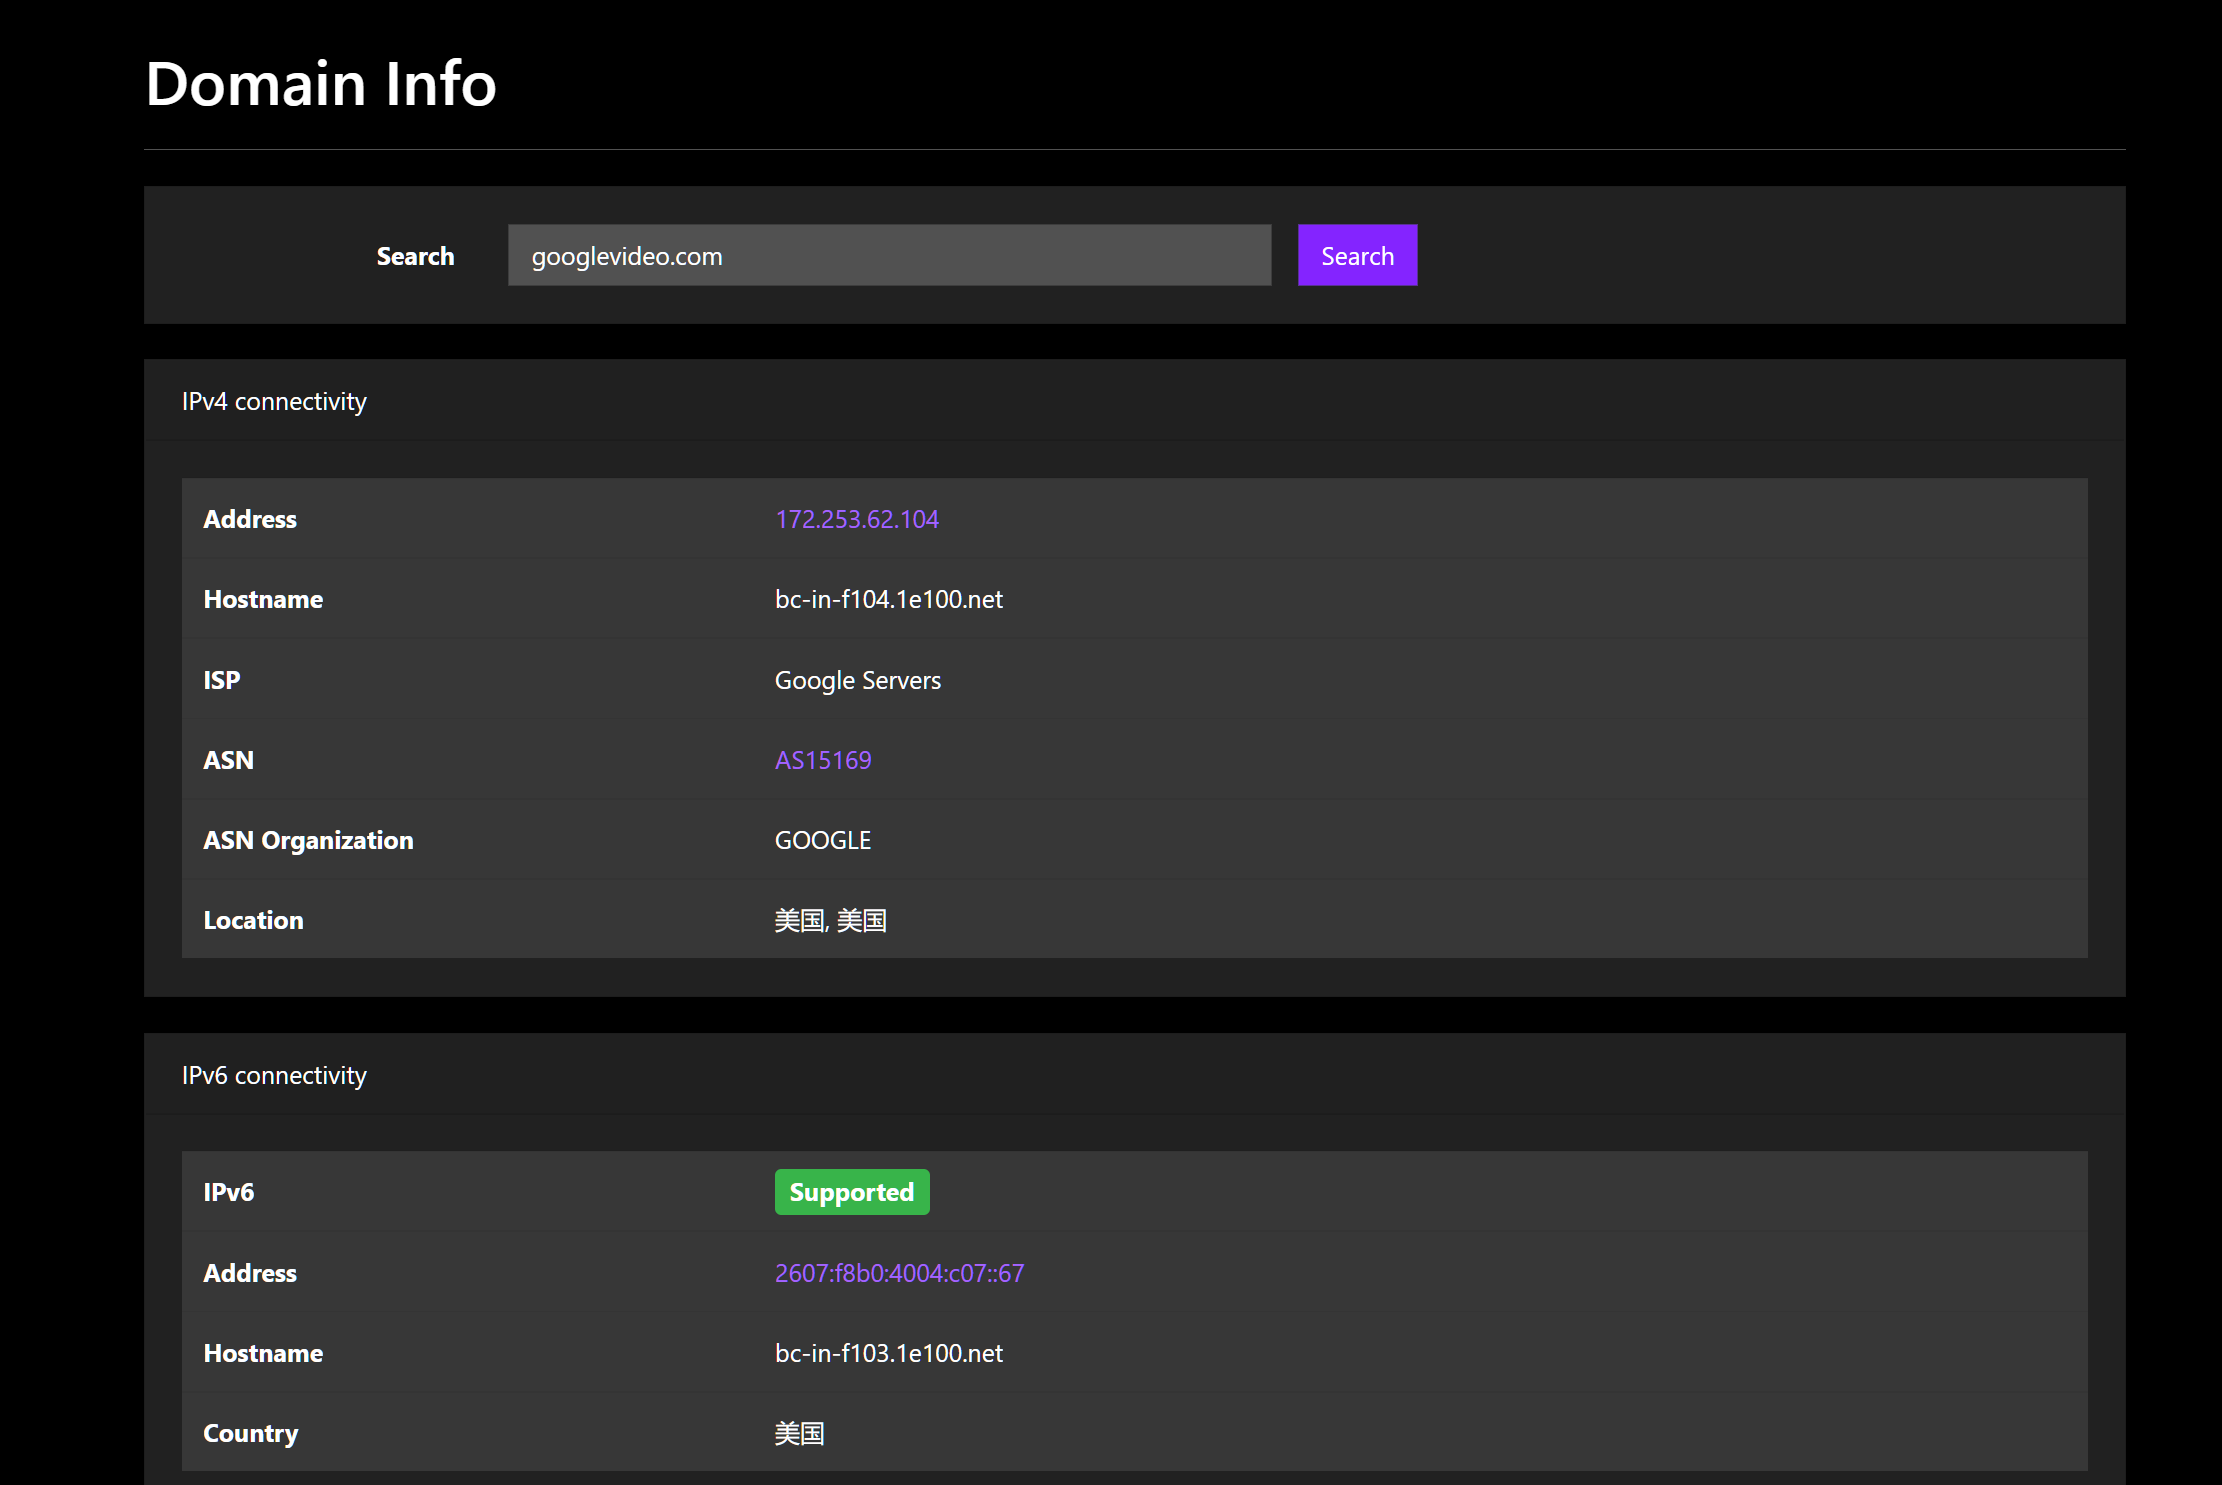
Task: Focus the googlevideo.com search field
Action: pyautogui.click(x=888, y=256)
